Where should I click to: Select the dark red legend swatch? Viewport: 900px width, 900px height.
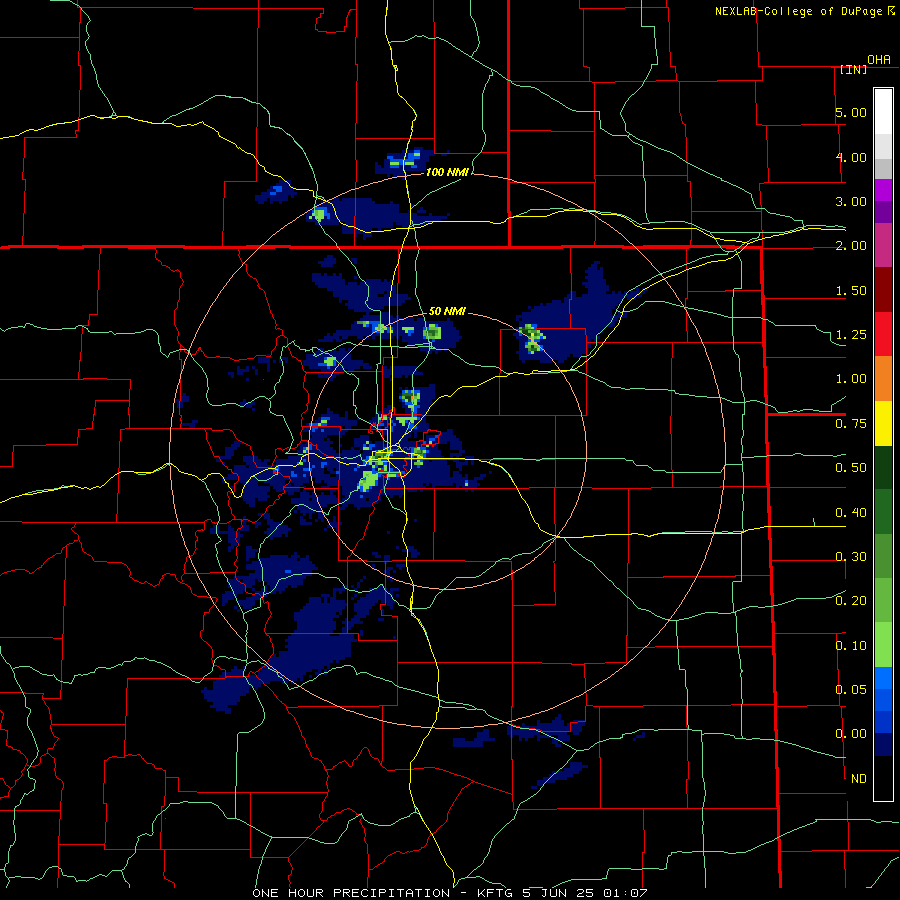point(883,290)
